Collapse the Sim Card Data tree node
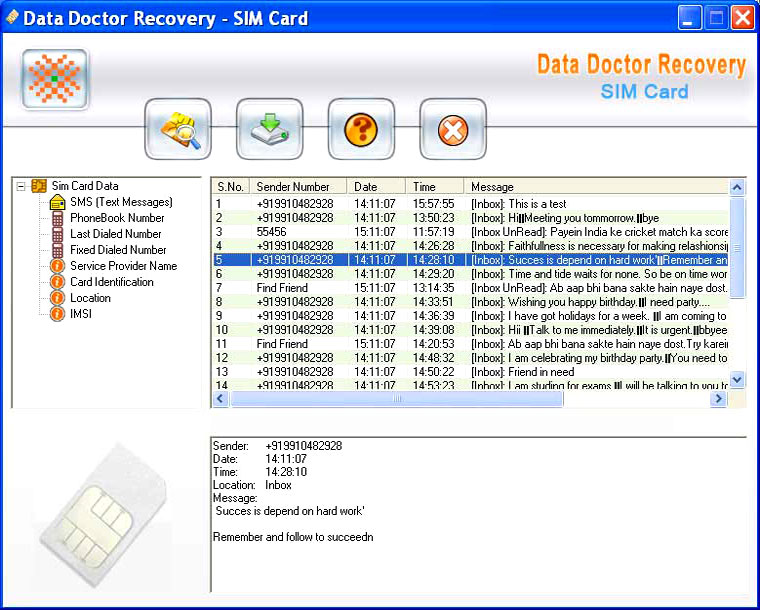Screen dimensions: 760x610 (x=20, y=186)
